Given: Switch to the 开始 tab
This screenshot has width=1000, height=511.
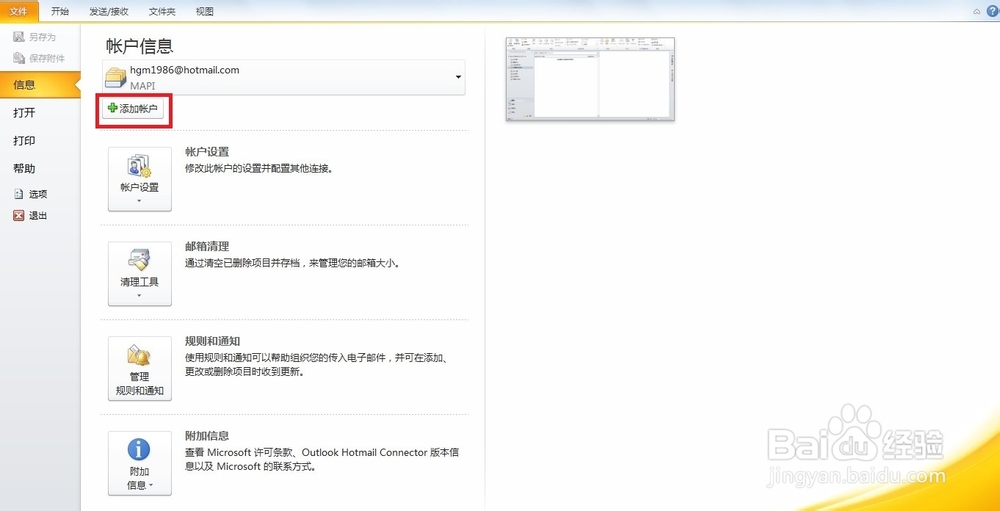Looking at the screenshot, I should (60, 11).
